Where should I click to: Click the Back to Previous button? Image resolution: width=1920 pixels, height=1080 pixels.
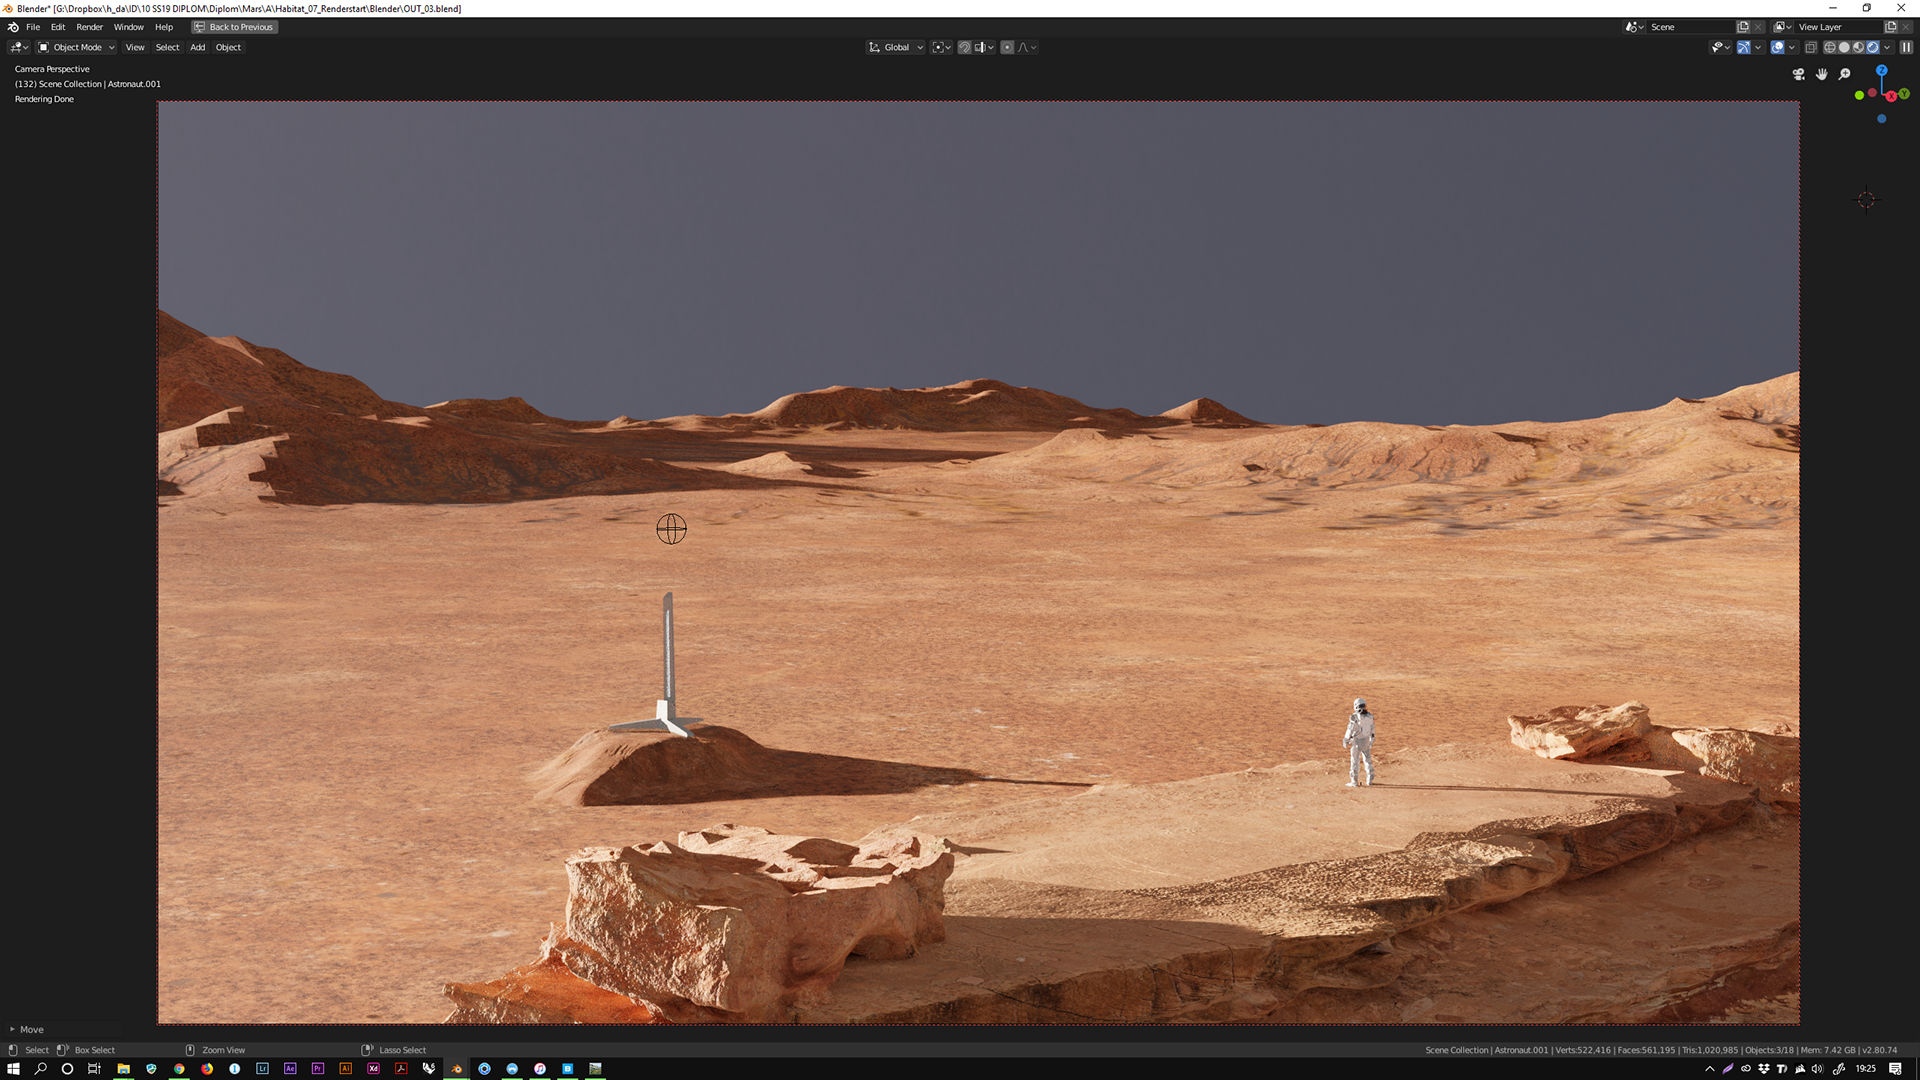tap(235, 27)
